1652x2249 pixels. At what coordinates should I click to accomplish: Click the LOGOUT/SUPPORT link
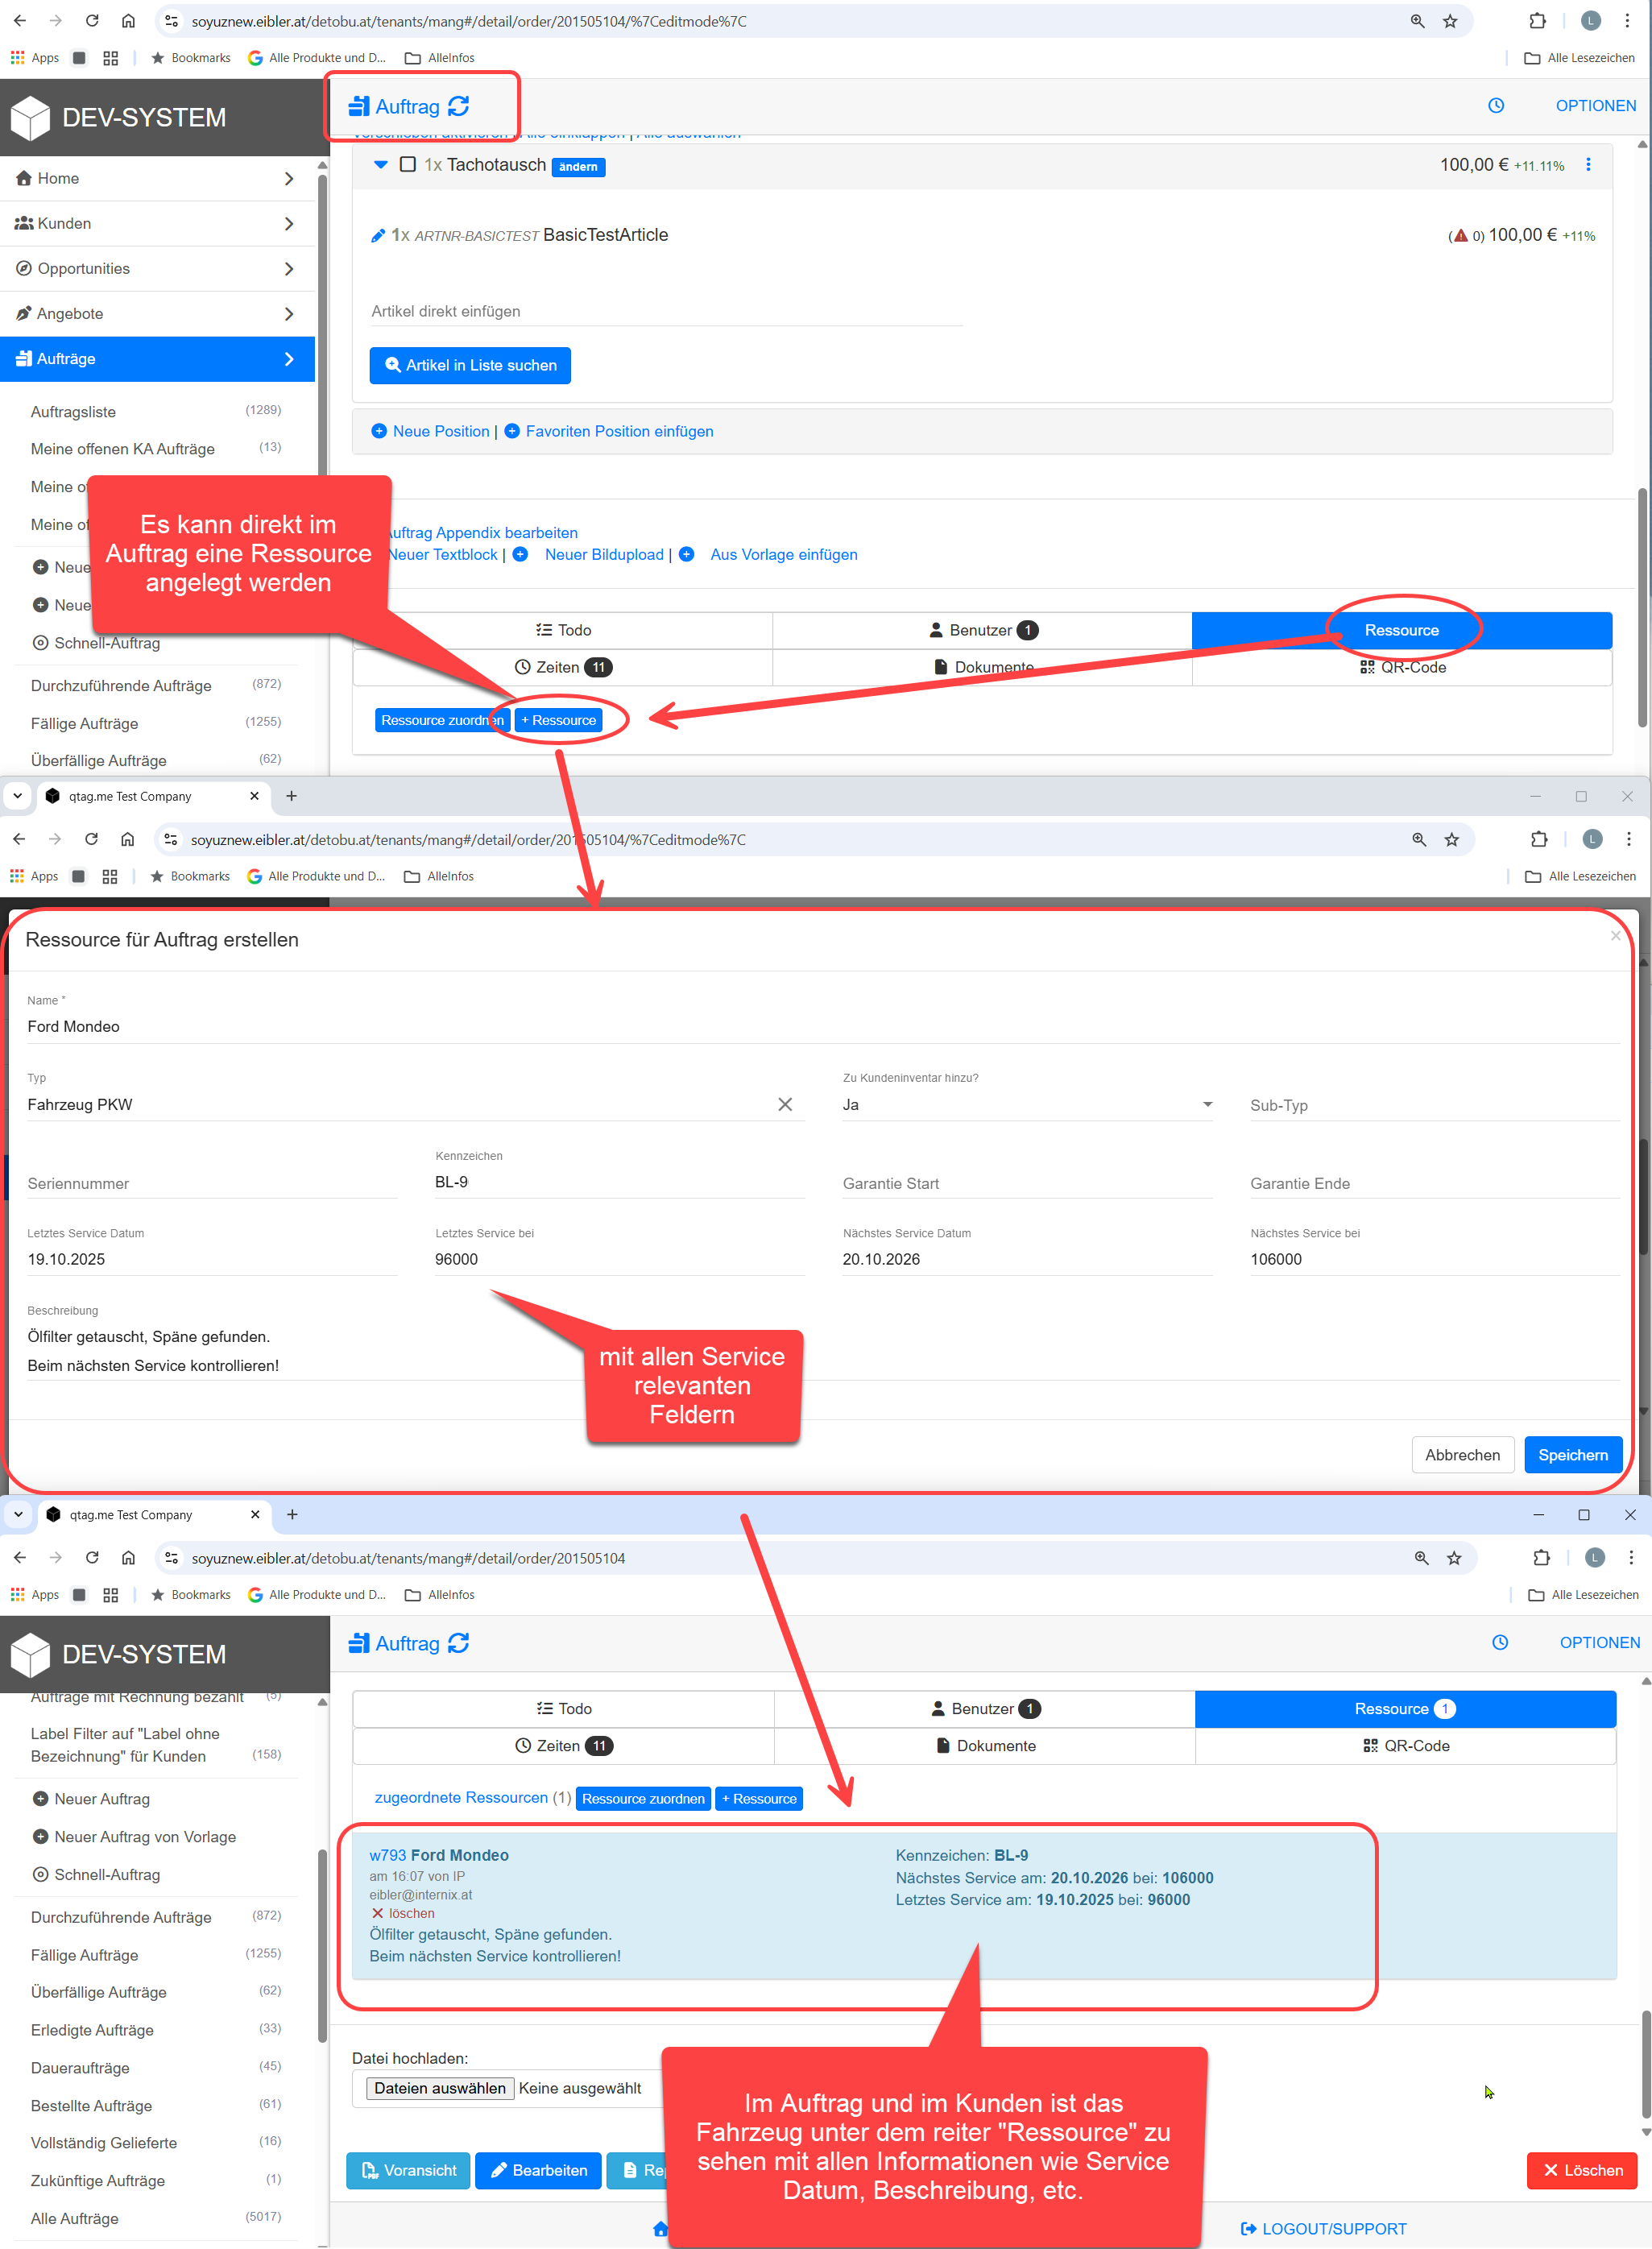pos(1323,2228)
